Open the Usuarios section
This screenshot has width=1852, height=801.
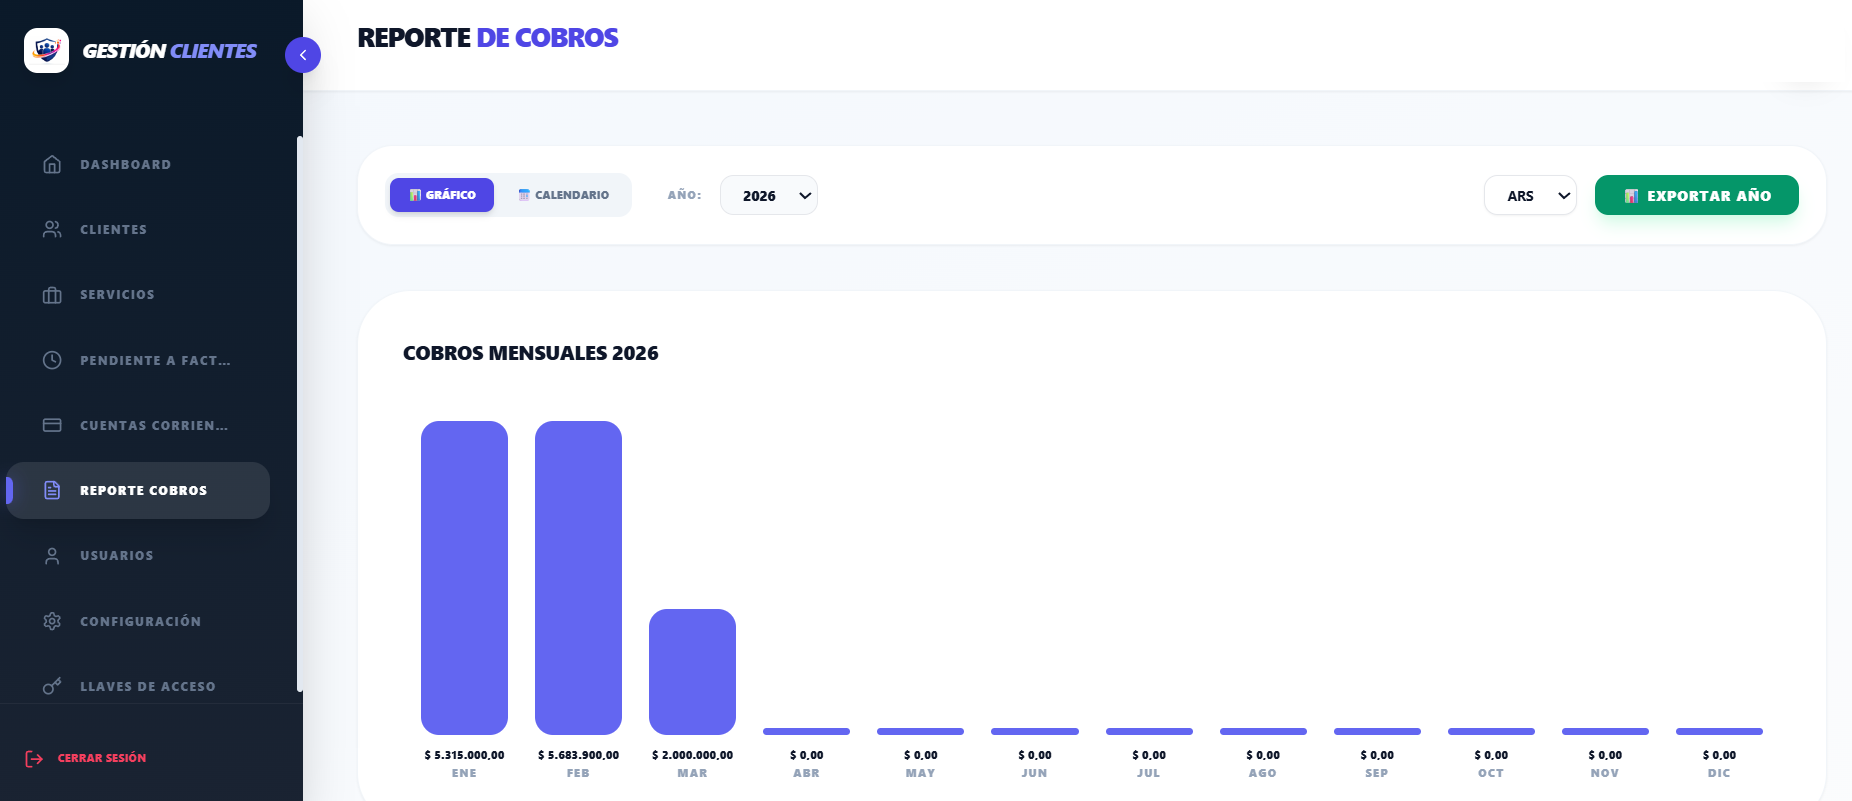[x=138, y=556]
